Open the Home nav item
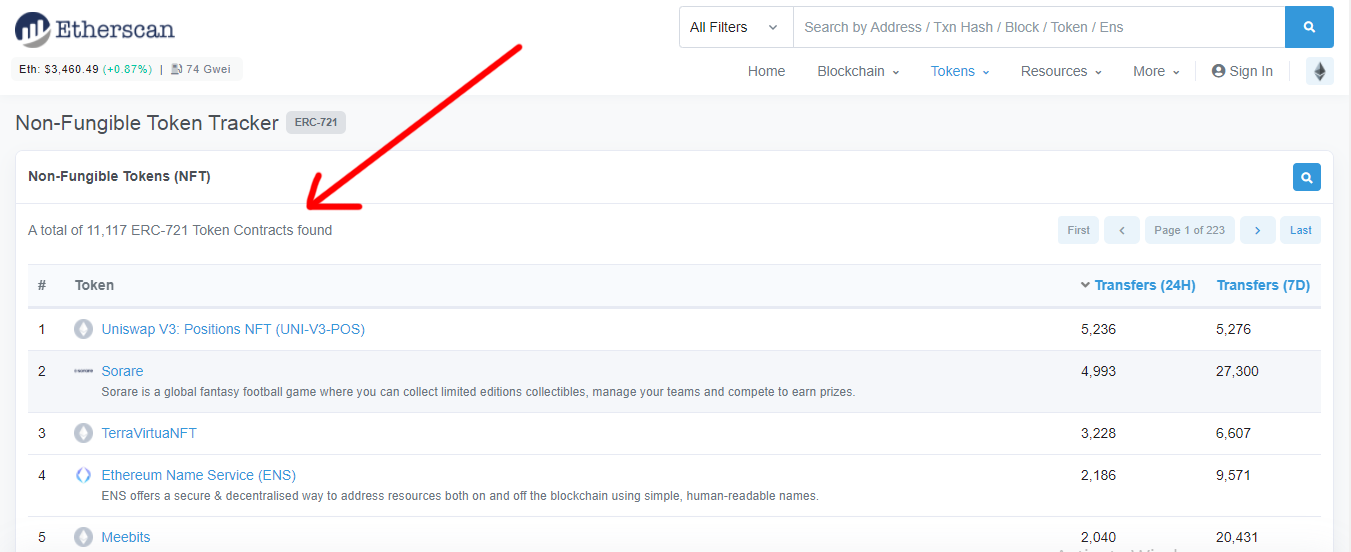 766,71
